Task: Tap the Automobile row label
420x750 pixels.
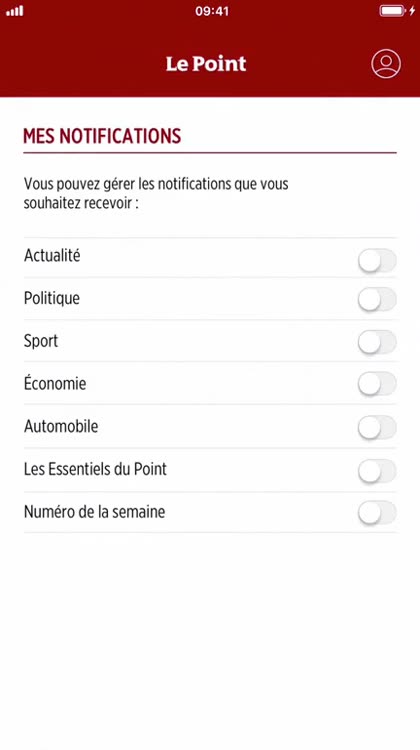Action: click(x=61, y=426)
